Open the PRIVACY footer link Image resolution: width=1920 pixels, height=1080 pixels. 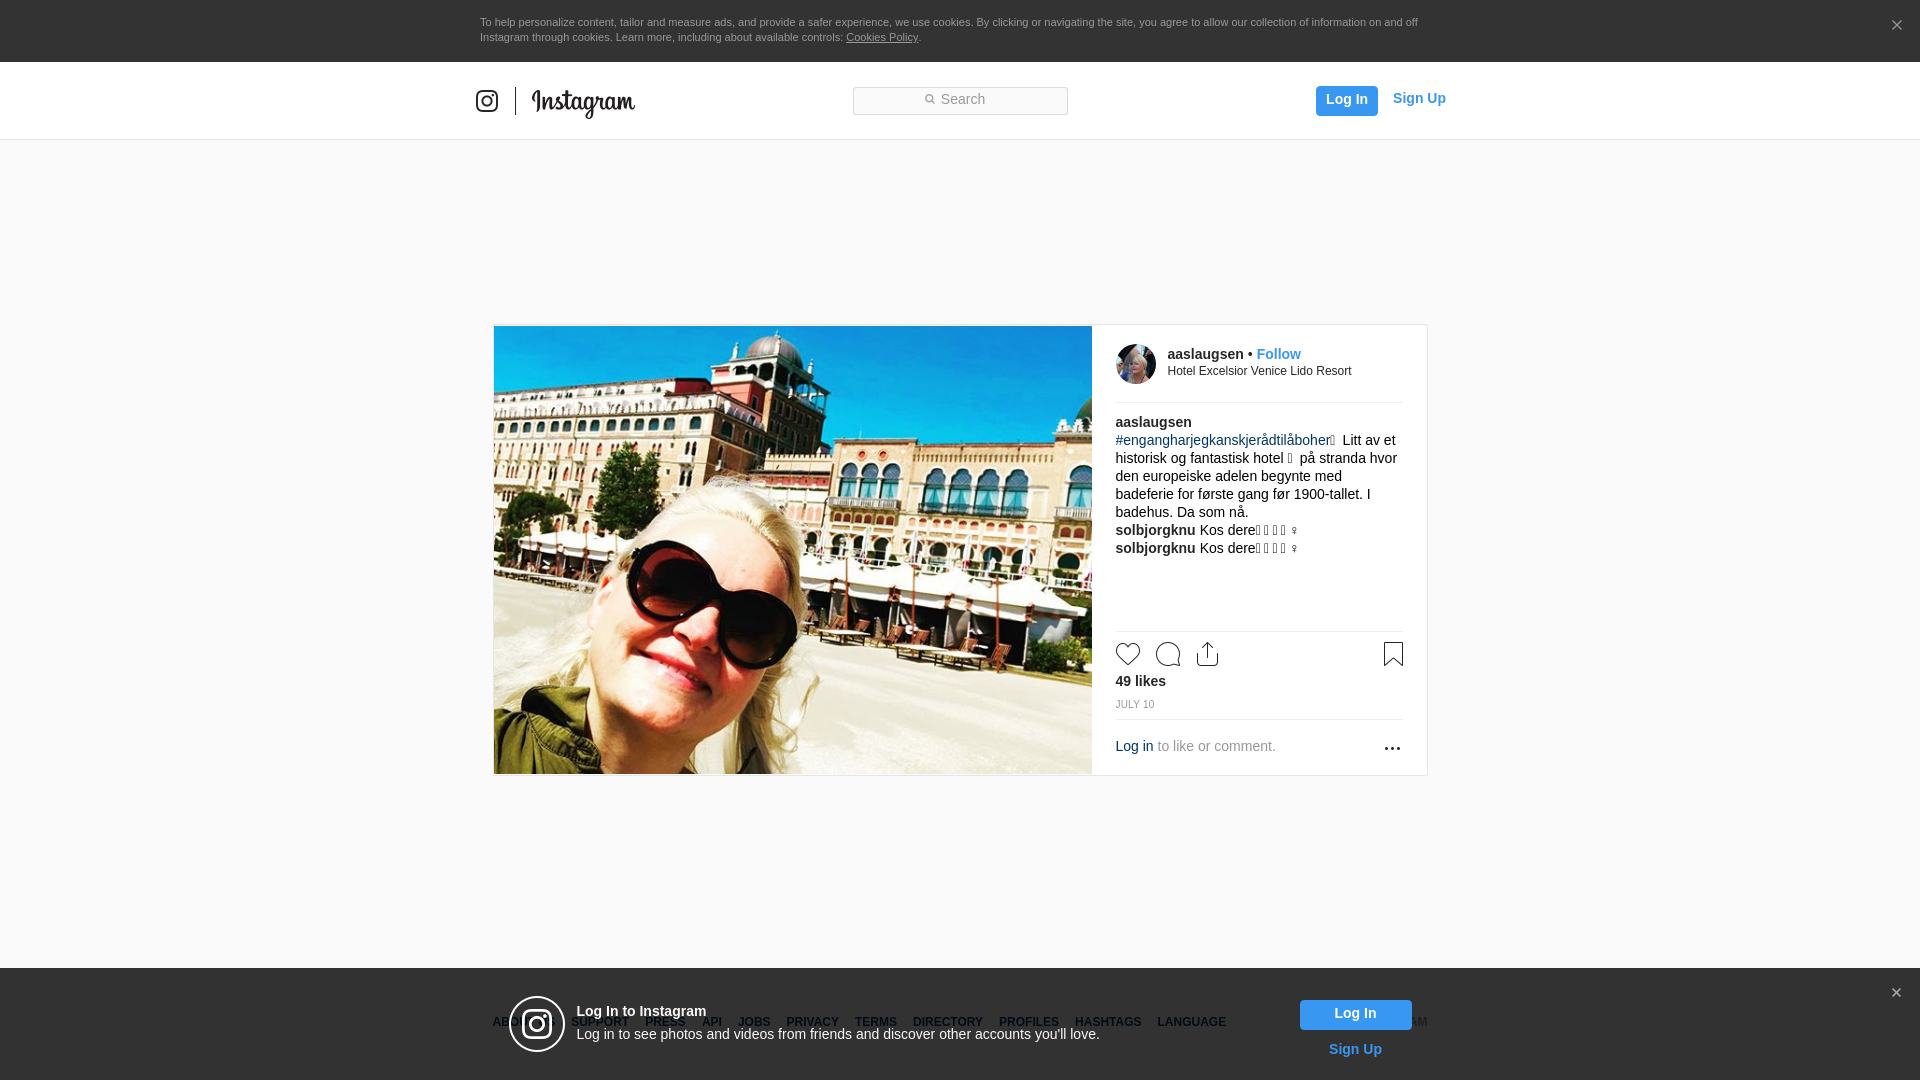812,1022
